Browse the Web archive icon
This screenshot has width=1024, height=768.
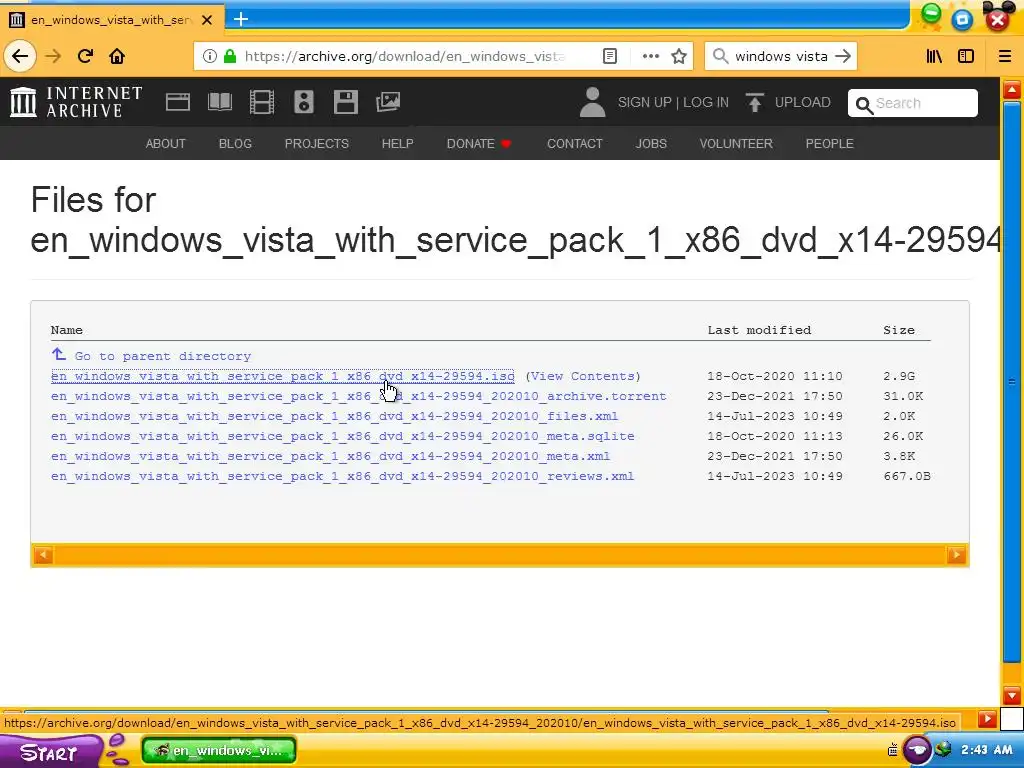coord(178,102)
